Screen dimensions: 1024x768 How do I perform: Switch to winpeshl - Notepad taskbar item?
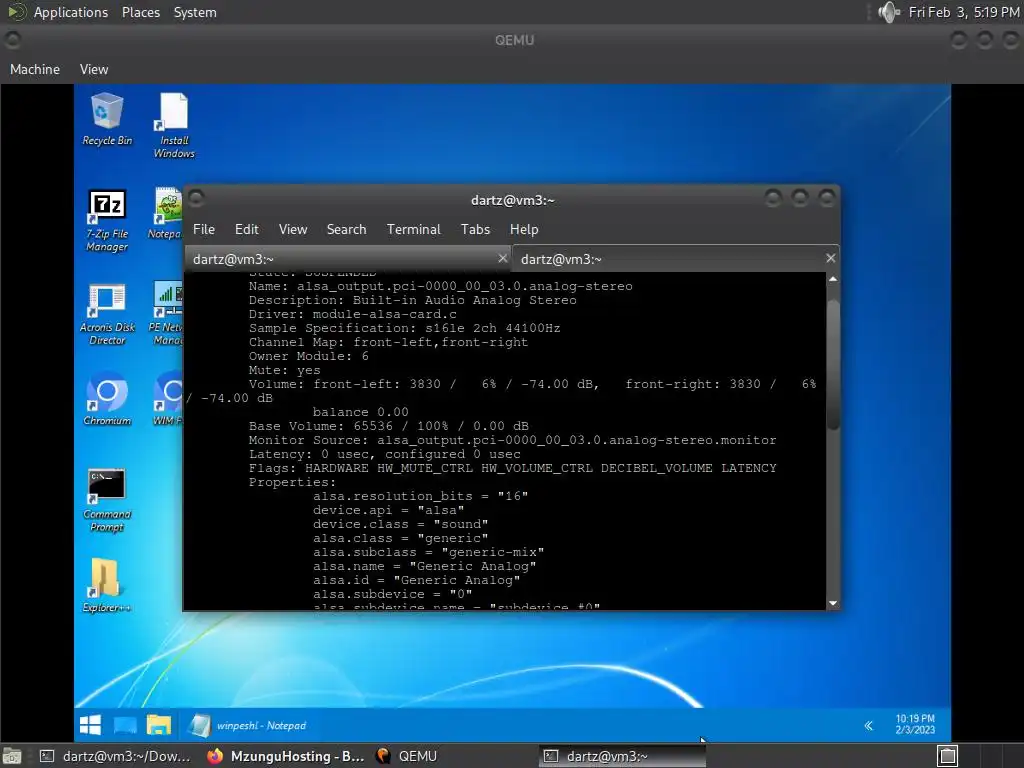247,725
